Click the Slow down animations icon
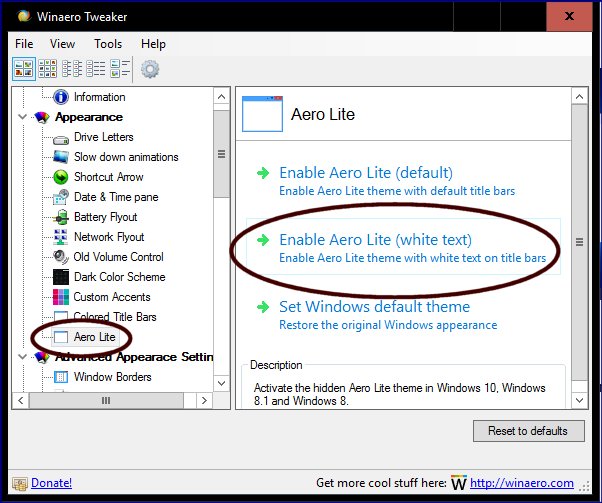The width and height of the screenshot is (602, 503). (61, 157)
